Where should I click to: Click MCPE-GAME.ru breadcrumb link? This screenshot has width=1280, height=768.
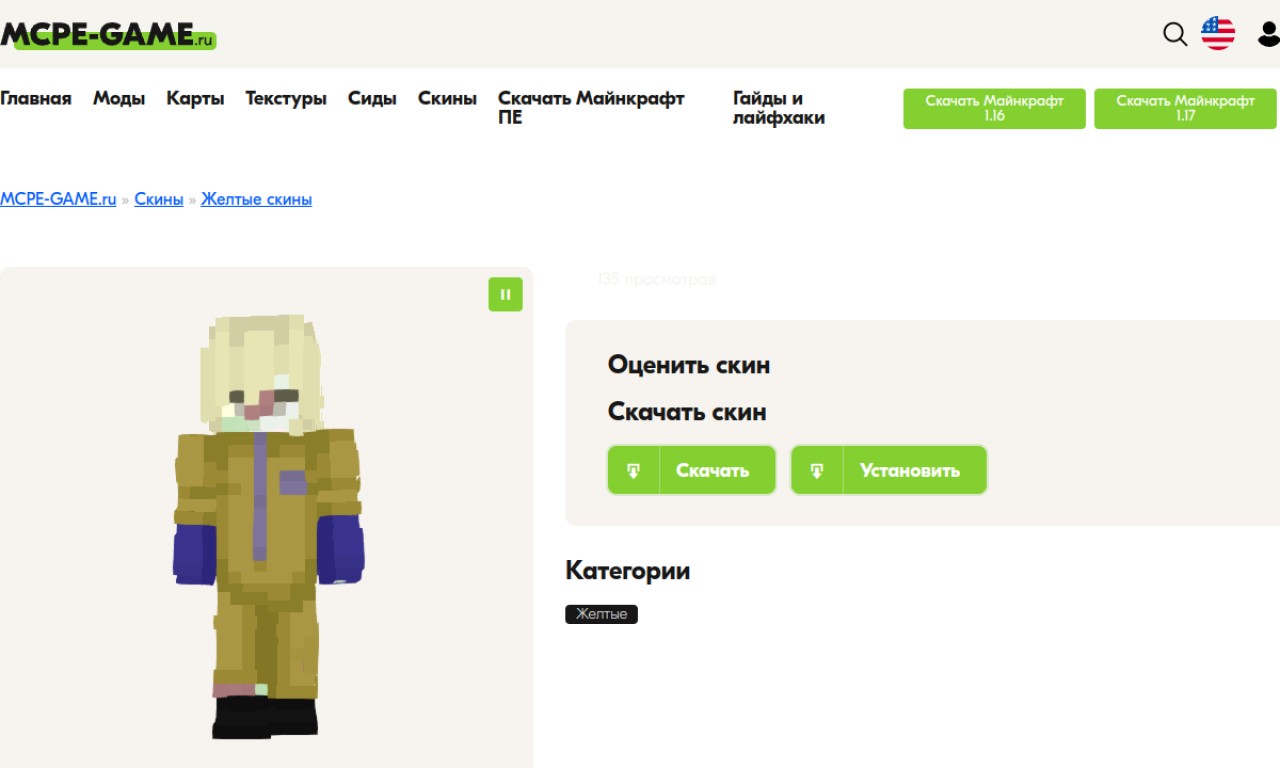click(x=58, y=199)
